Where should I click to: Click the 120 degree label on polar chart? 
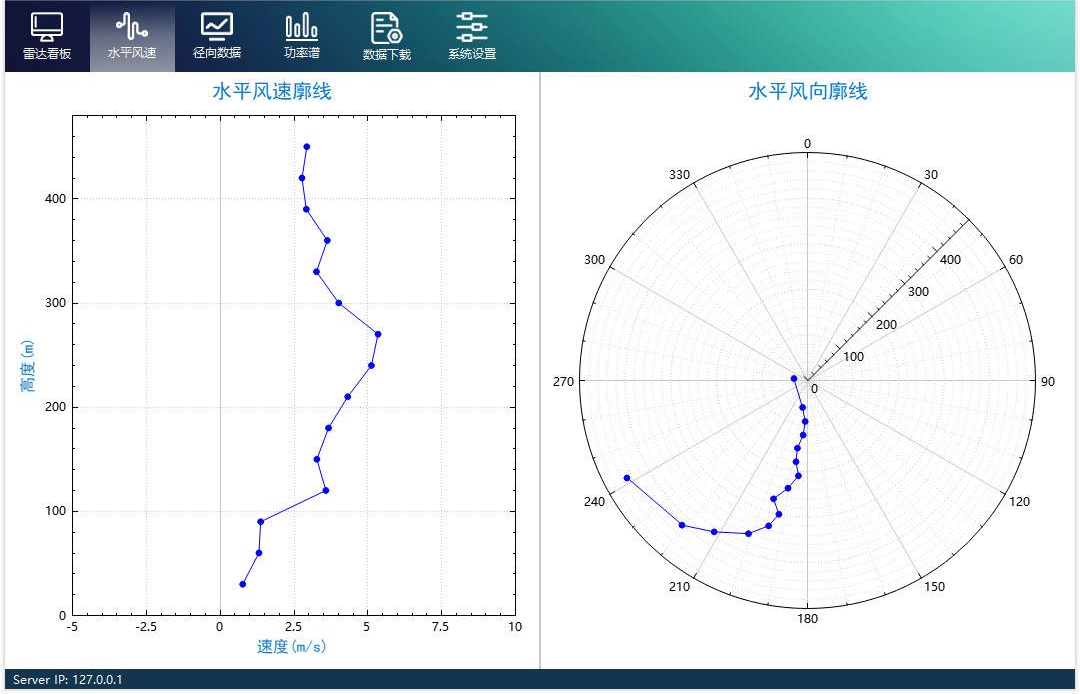click(1019, 502)
